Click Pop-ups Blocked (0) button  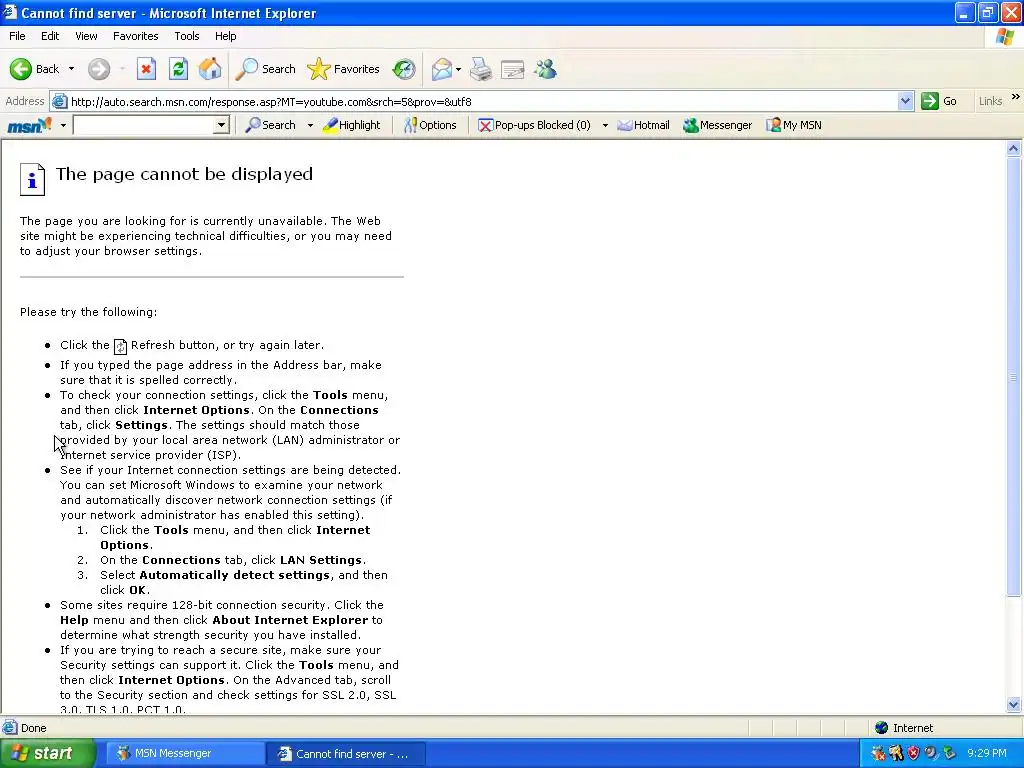(534, 125)
